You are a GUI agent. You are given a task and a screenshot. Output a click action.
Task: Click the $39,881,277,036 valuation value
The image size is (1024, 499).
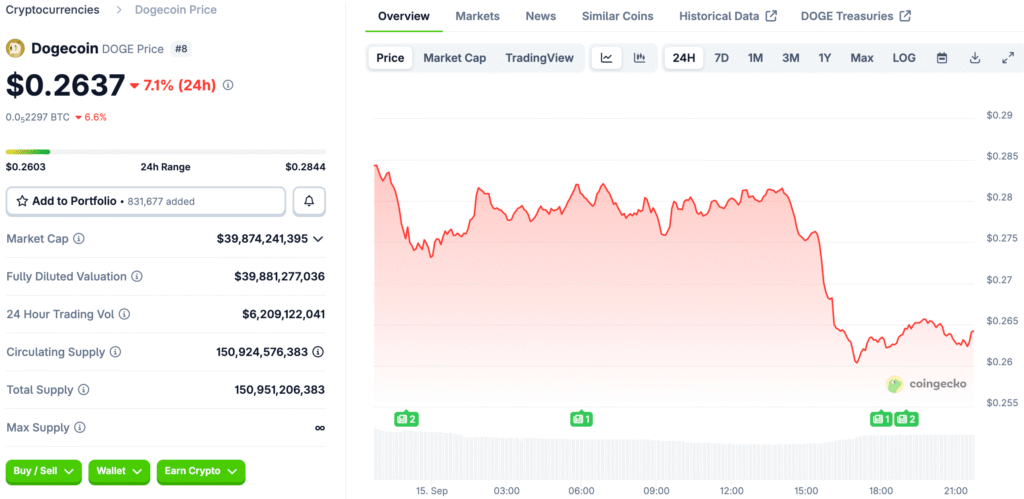[x=280, y=277]
